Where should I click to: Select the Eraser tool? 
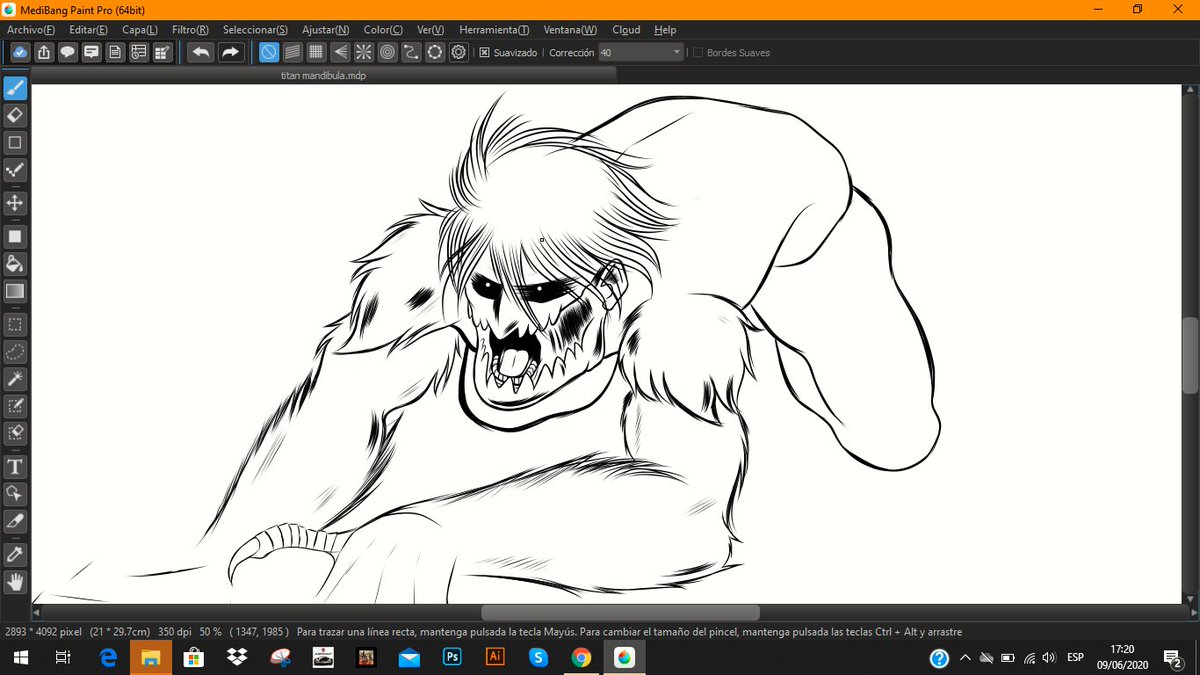pyautogui.click(x=15, y=115)
